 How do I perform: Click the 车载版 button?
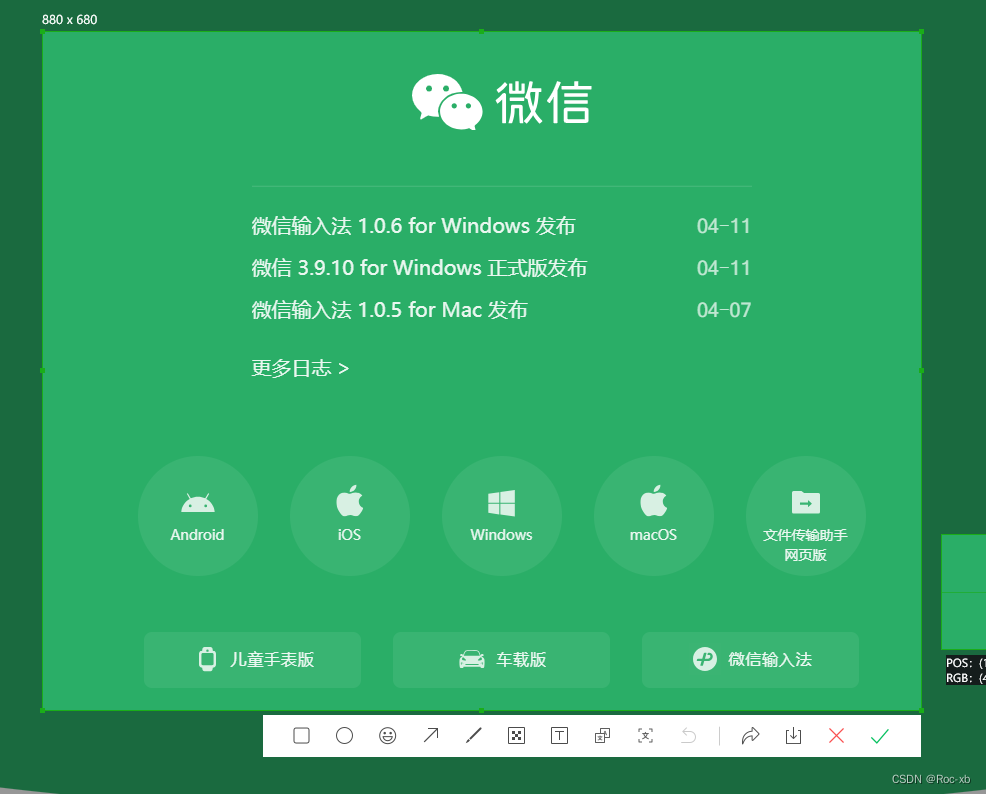click(x=501, y=659)
